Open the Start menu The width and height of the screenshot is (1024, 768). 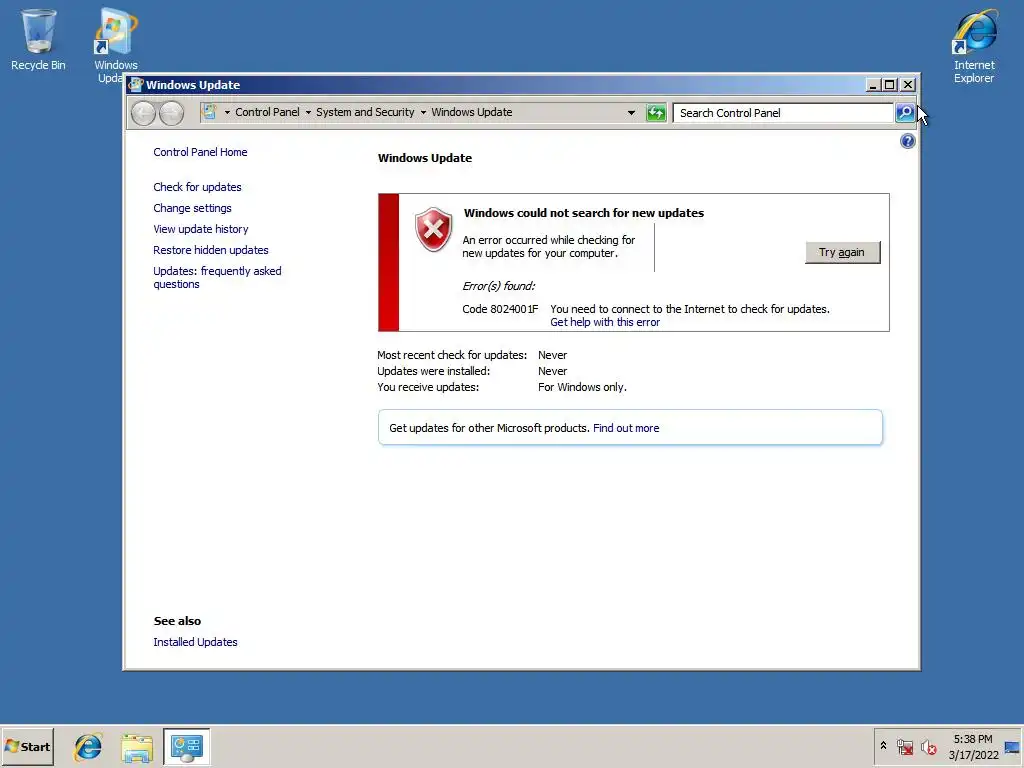coord(27,746)
